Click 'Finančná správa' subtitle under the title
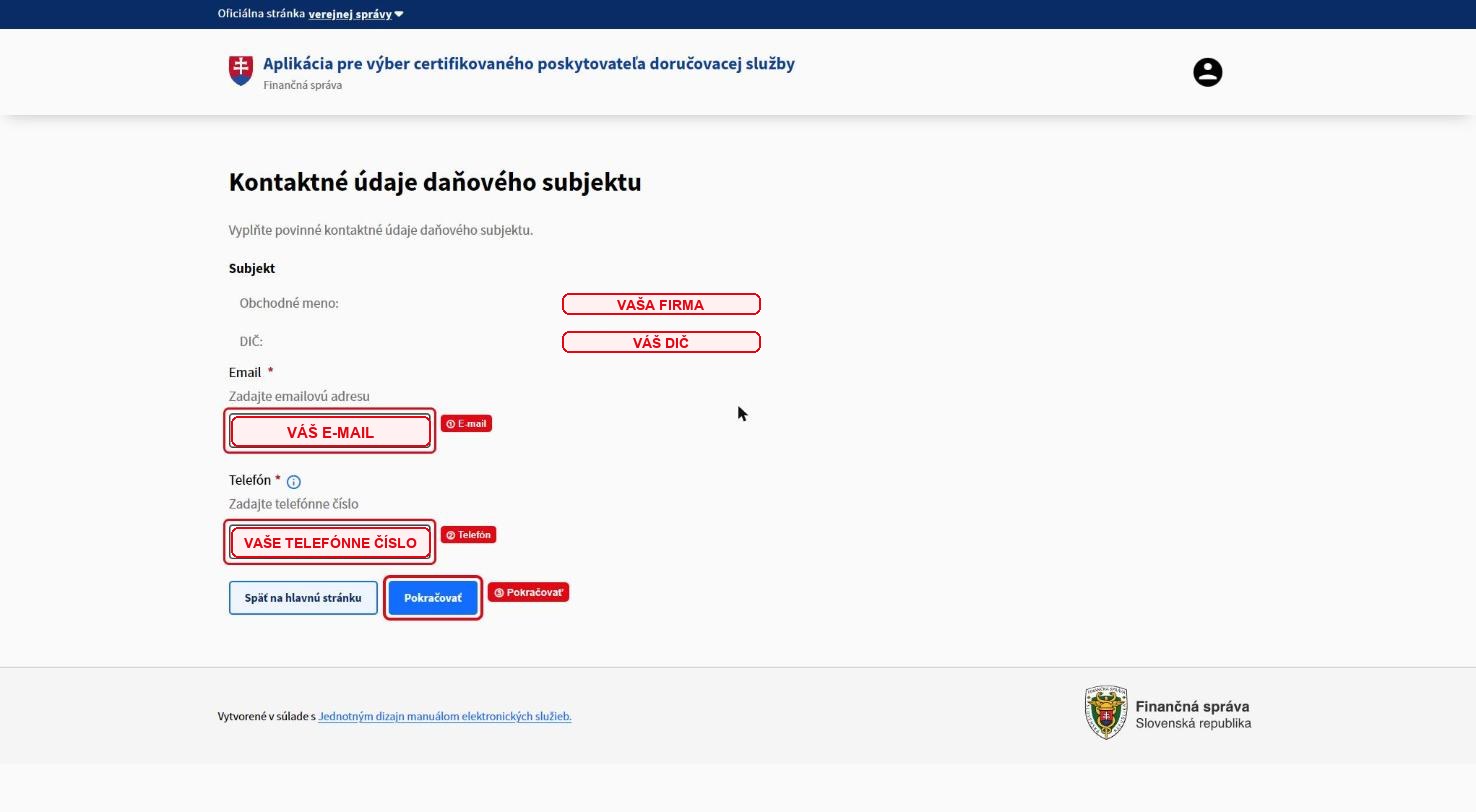 (303, 85)
